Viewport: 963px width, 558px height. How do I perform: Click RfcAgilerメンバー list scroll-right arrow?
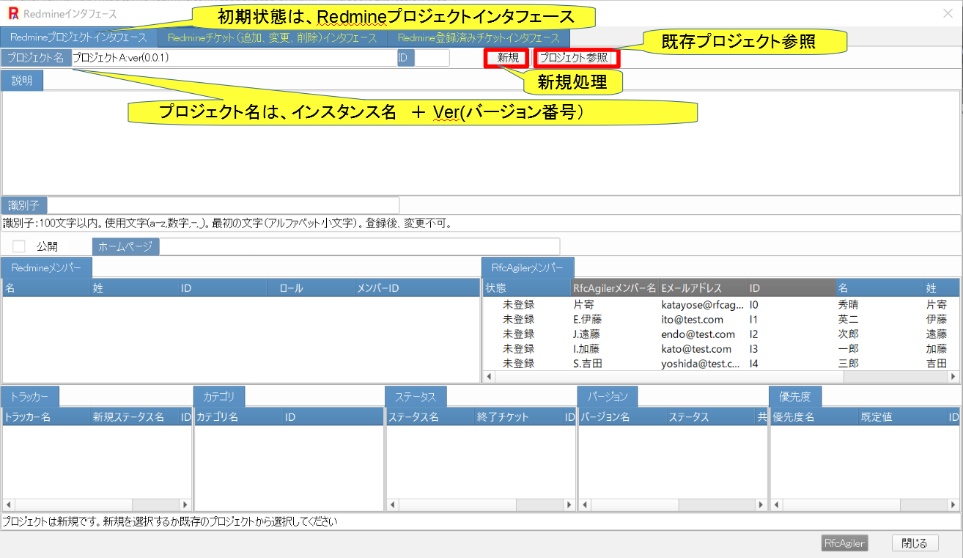(x=953, y=376)
